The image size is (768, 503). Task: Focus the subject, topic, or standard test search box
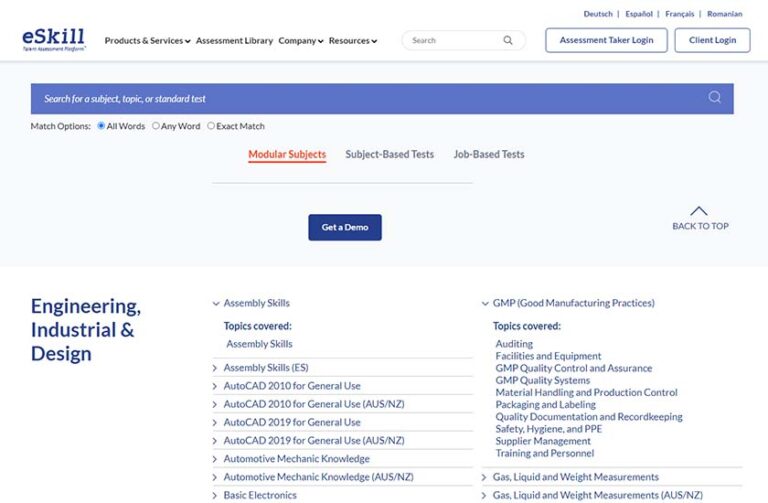[x=382, y=98]
